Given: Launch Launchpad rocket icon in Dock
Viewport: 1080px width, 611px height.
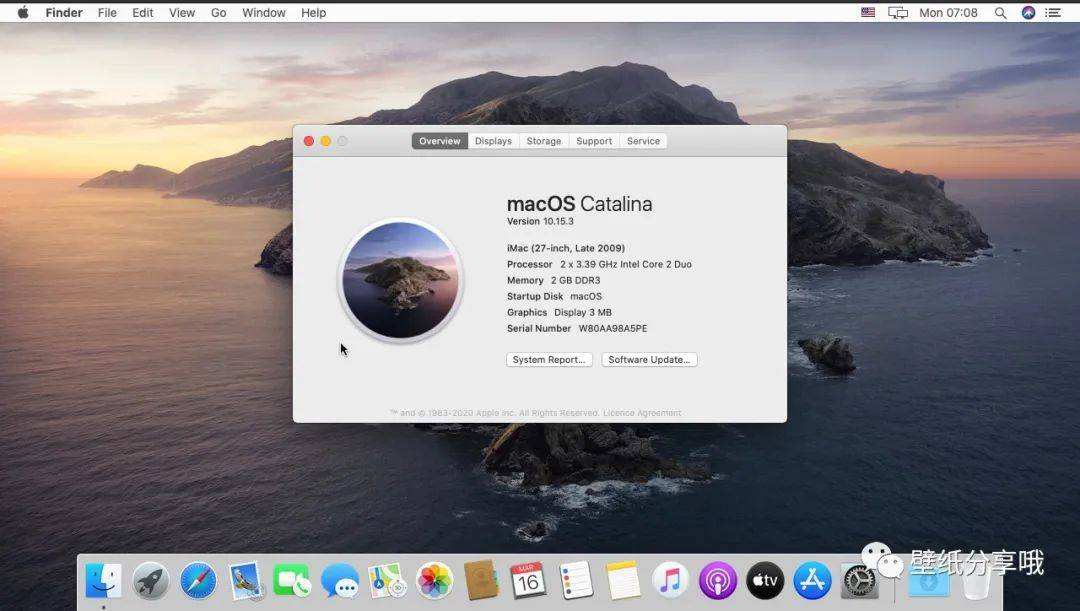Looking at the screenshot, I should tap(151, 580).
